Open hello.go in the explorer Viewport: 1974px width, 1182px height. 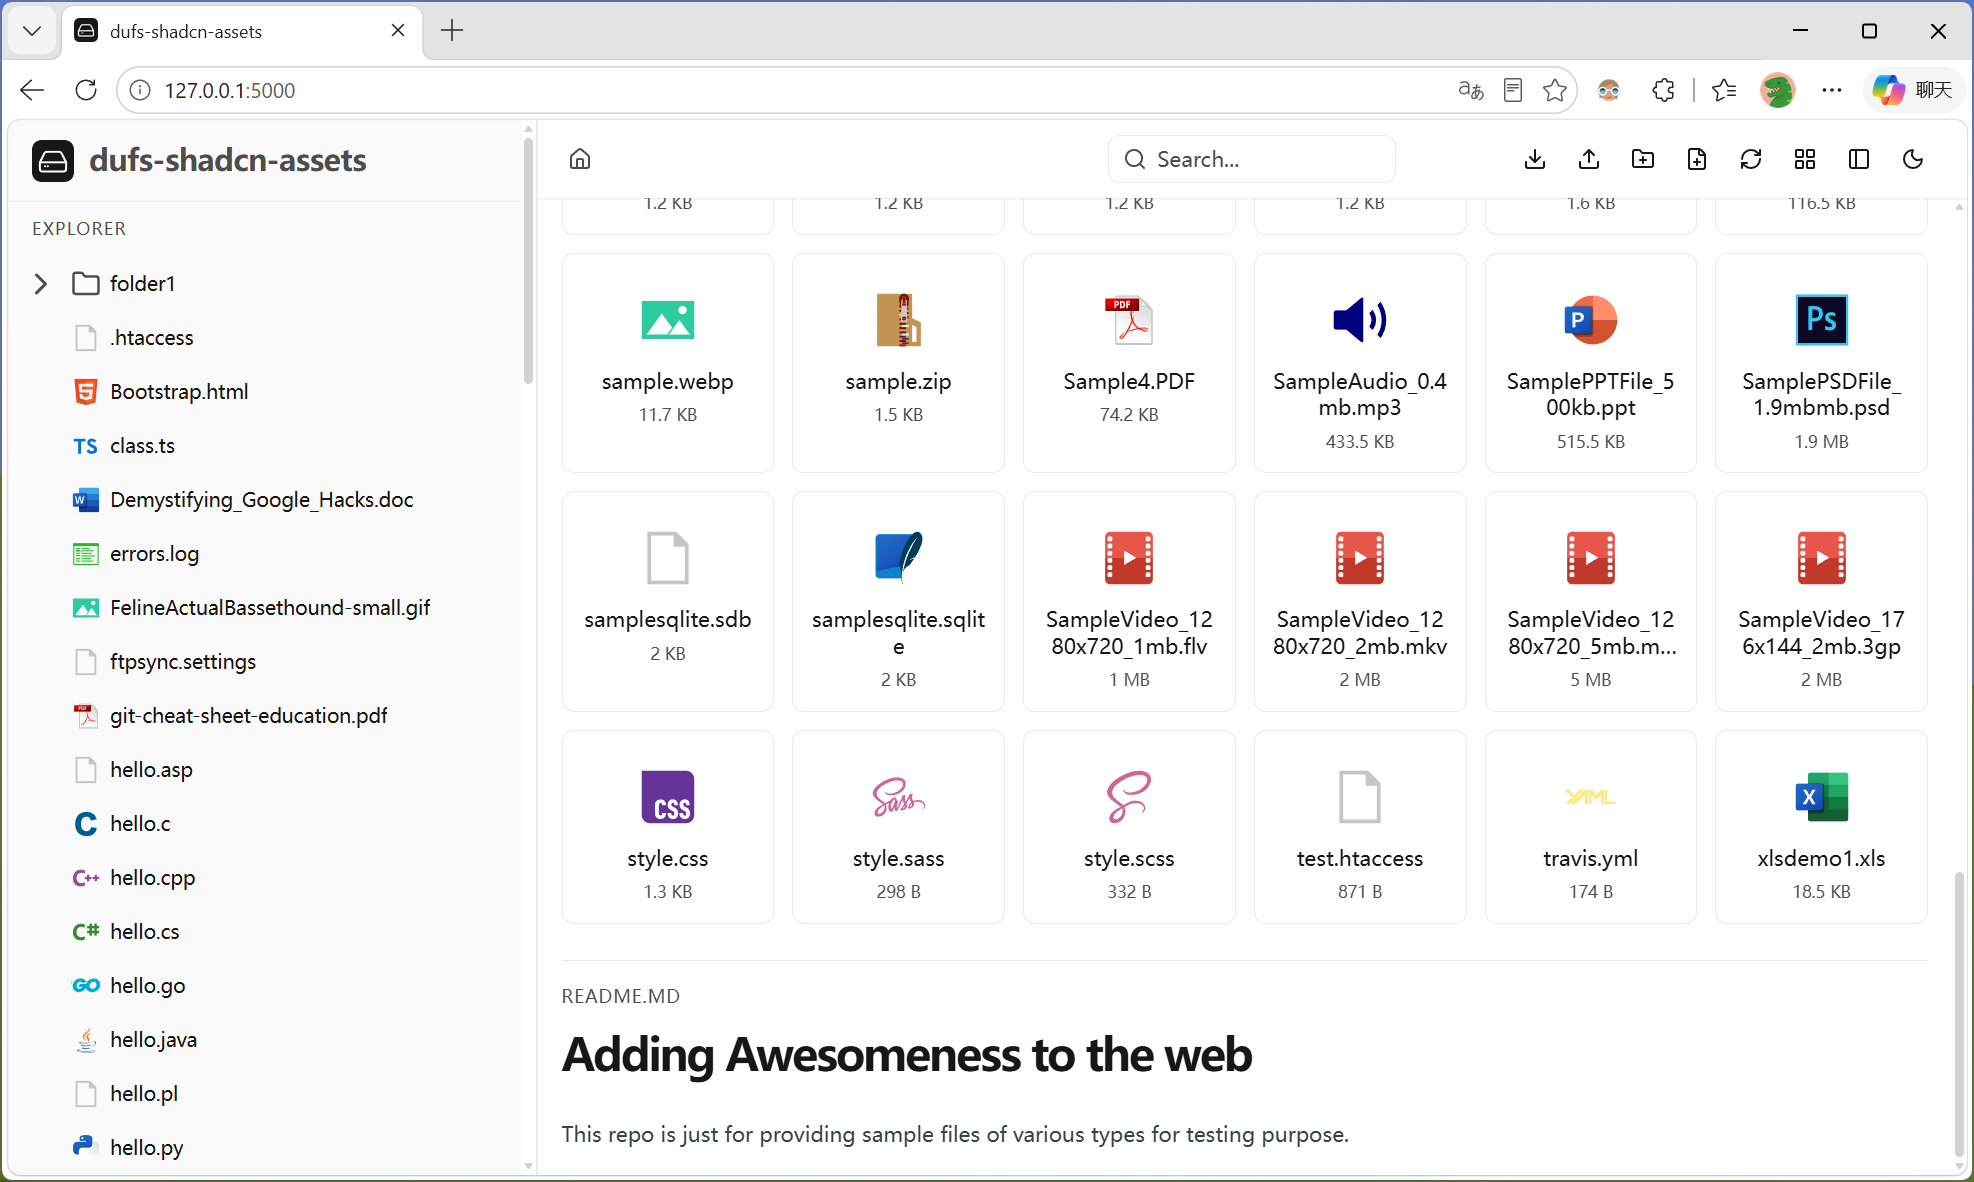147,986
